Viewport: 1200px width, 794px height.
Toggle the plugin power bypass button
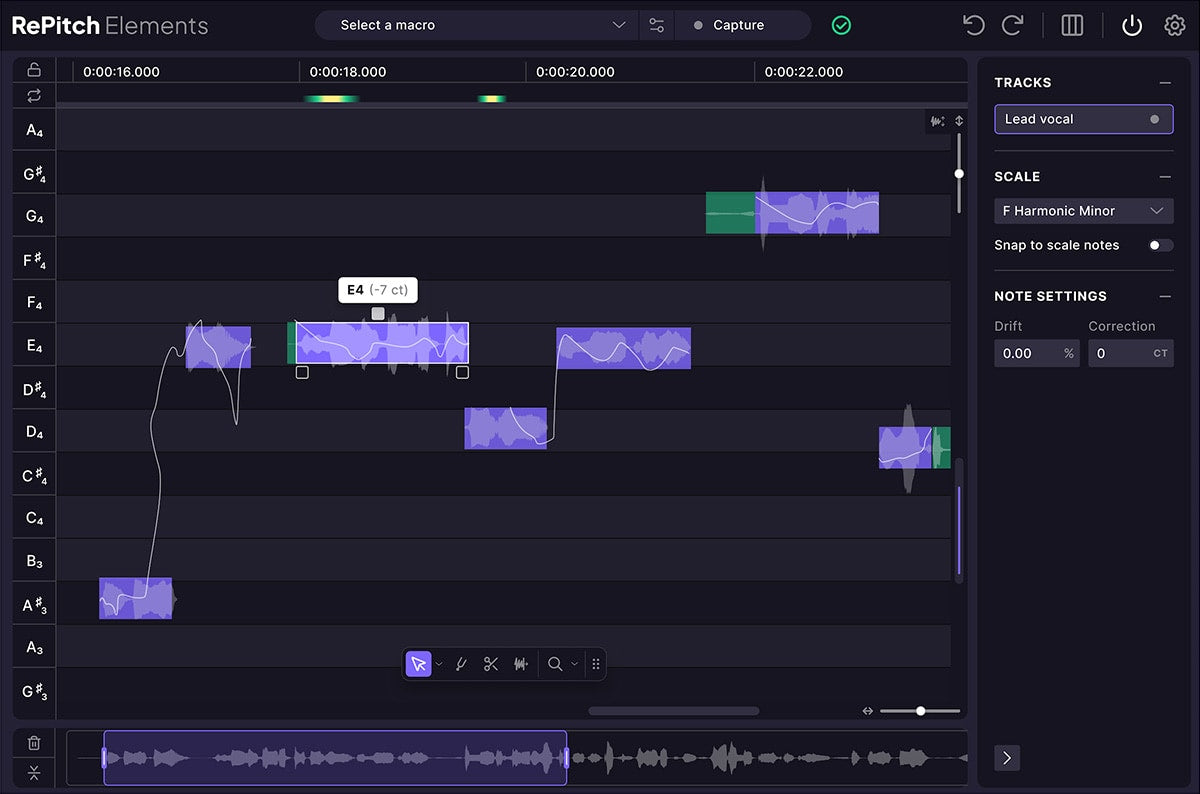coord(1131,25)
